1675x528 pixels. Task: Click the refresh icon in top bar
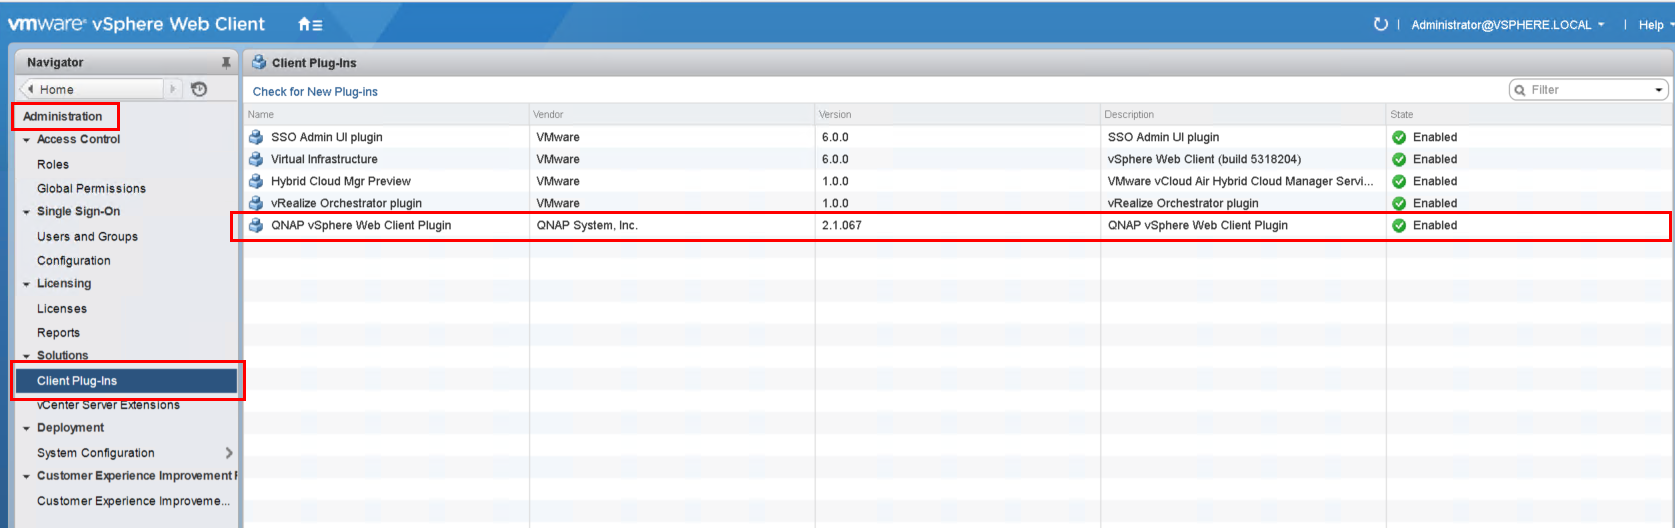[1380, 24]
